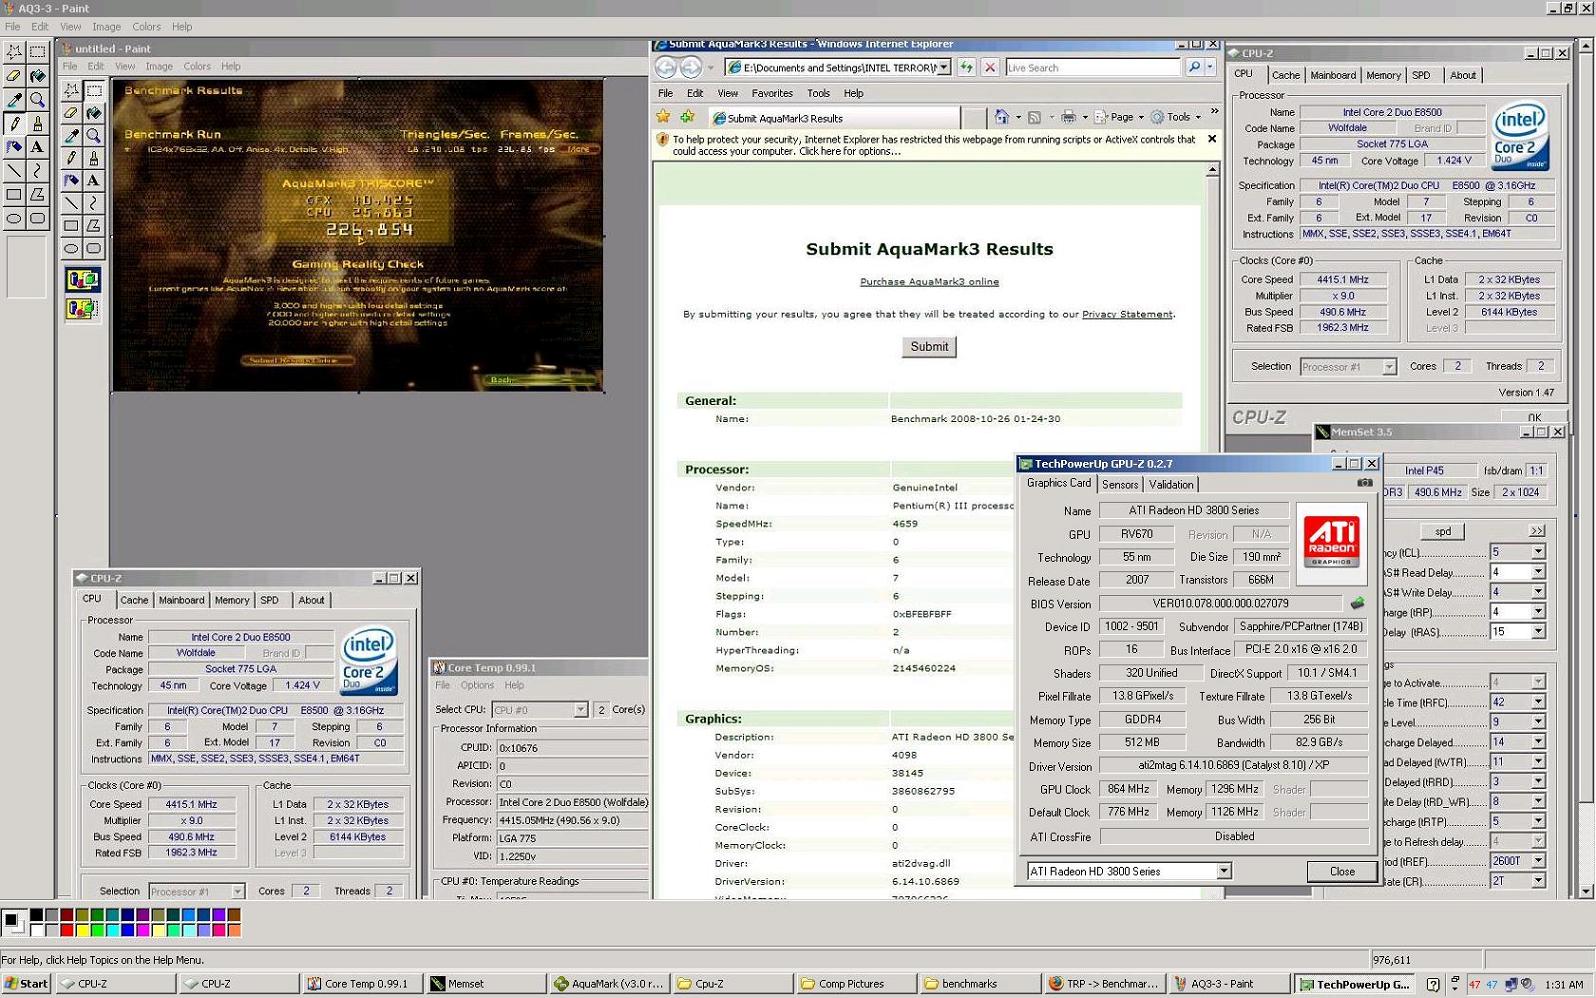
Task: Select the Ellipse tool in AQ3-3 Paint
Action: [x=14, y=219]
